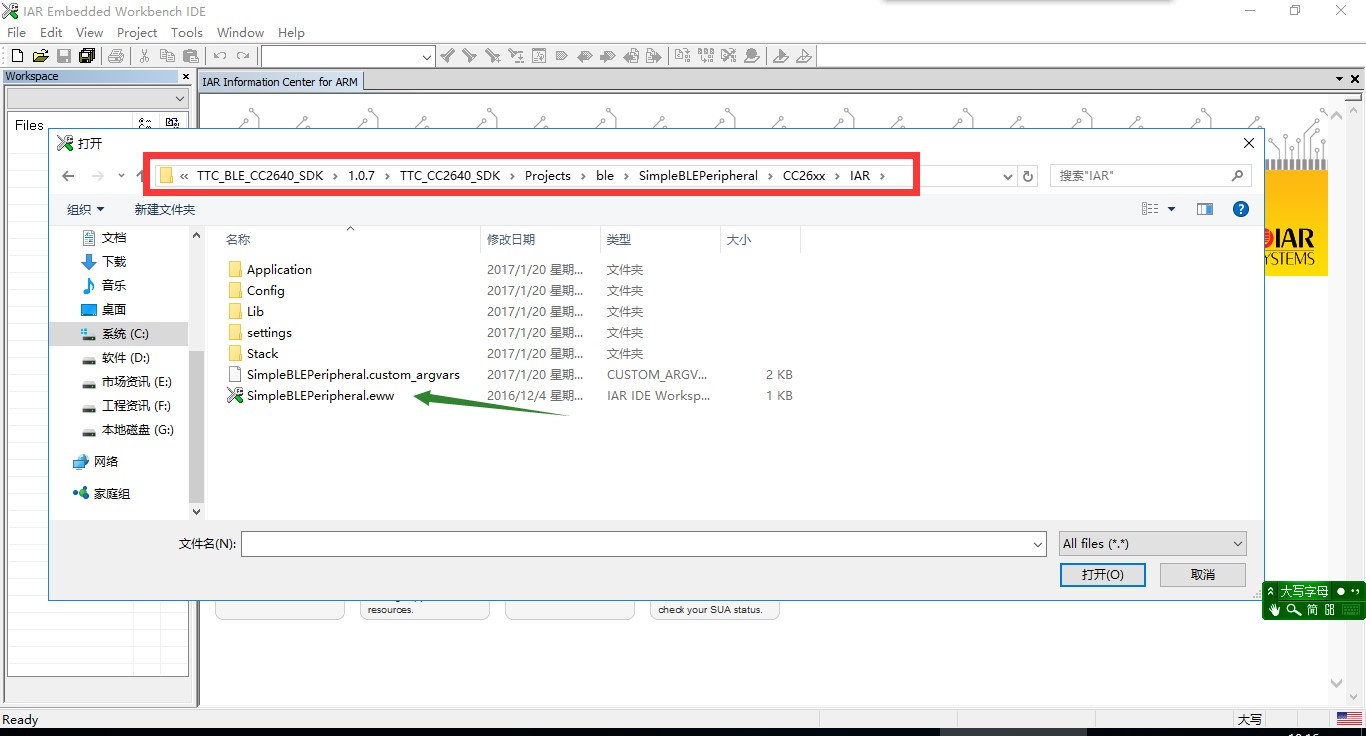The height and width of the screenshot is (736, 1366).
Task: Select IAR Information Center for ARM tab
Action: point(280,82)
